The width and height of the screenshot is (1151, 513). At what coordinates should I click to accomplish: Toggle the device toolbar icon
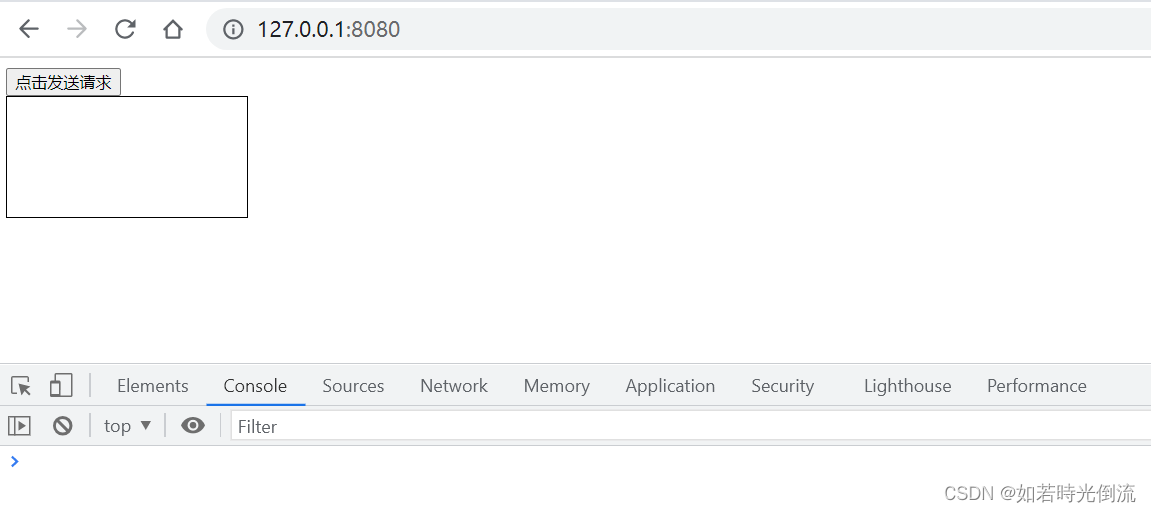tap(61, 385)
